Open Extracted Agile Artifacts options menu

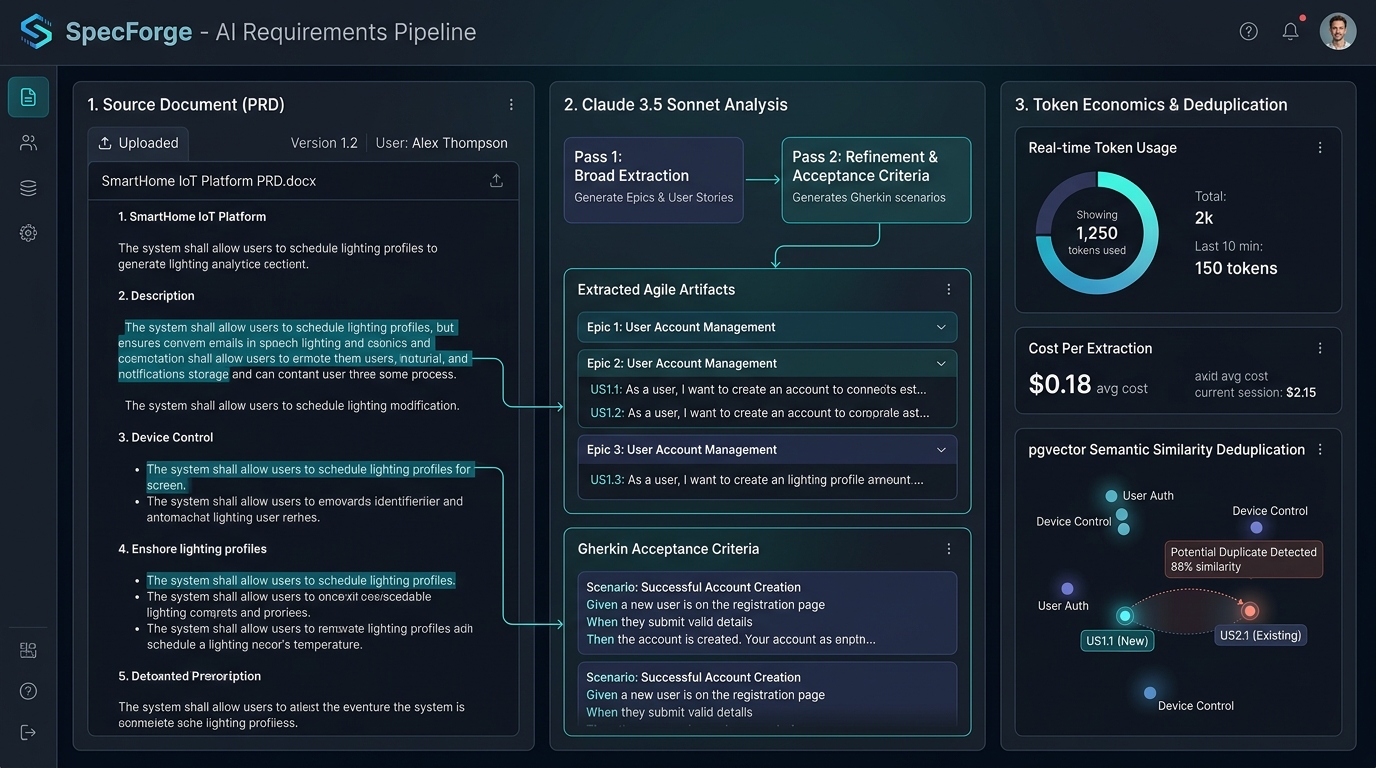coord(949,289)
